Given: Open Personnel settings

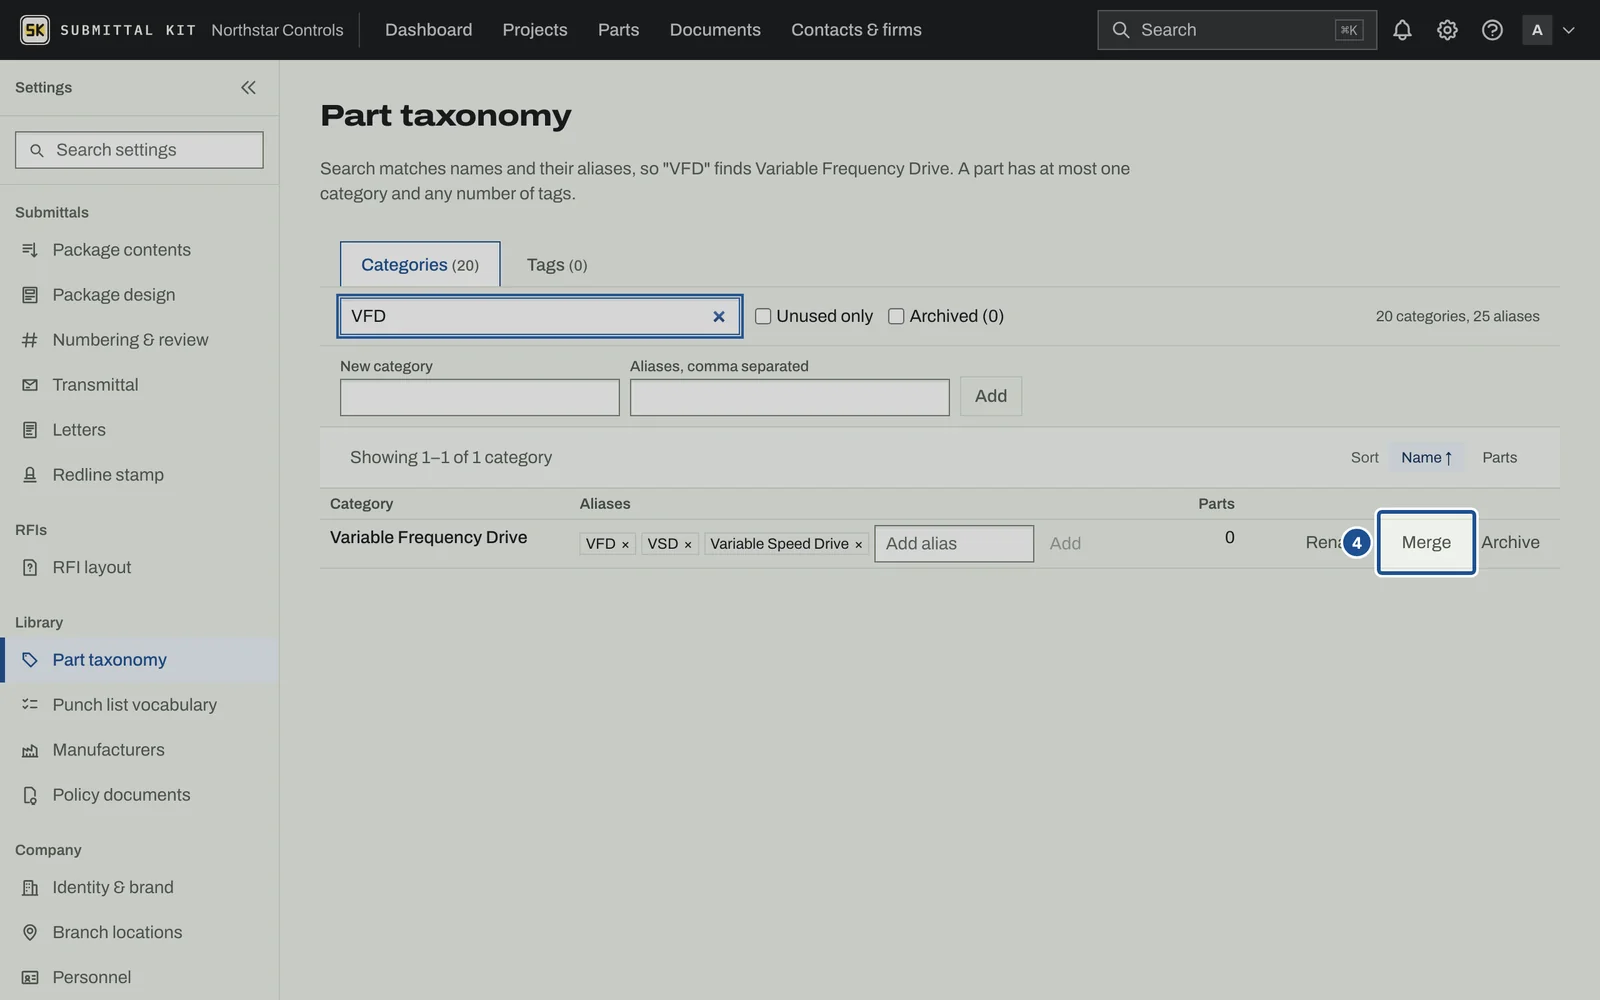Looking at the screenshot, I should click(x=139, y=977).
